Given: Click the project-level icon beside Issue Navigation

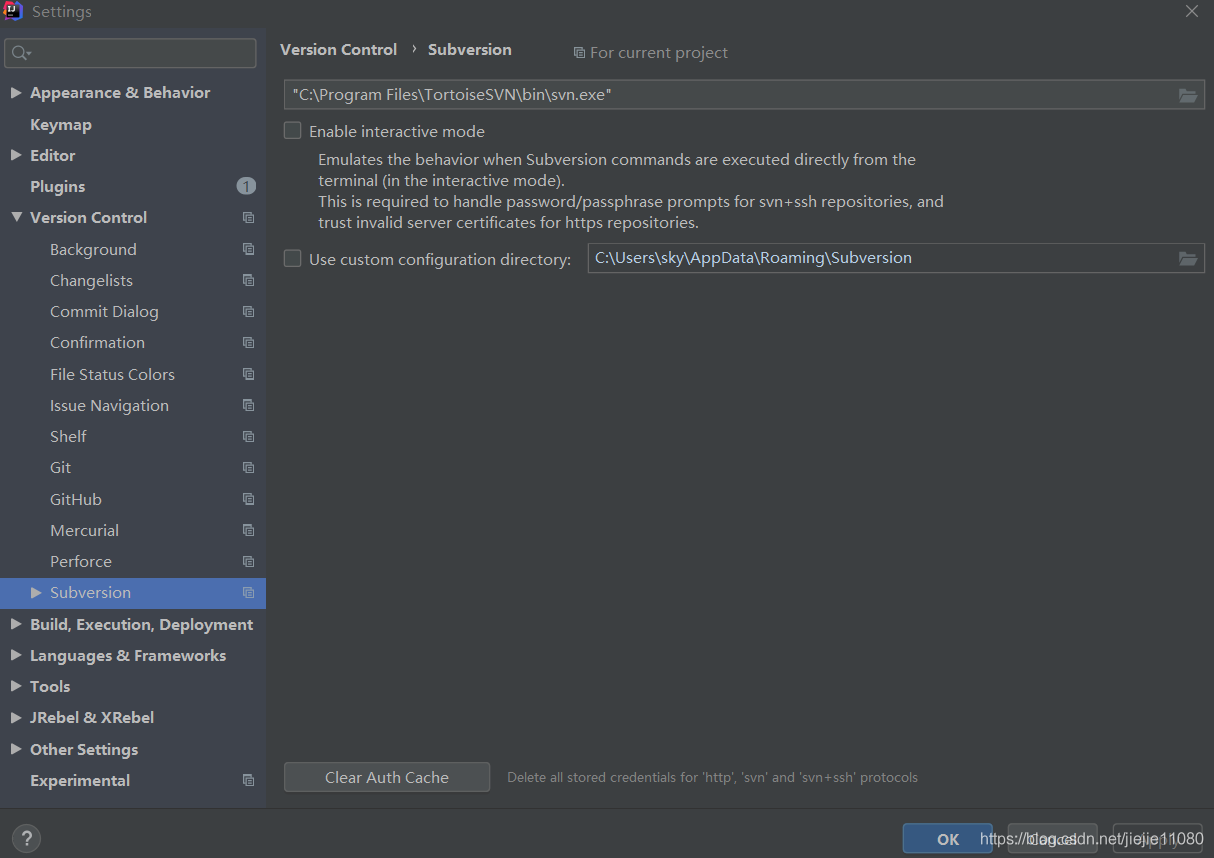Looking at the screenshot, I should pos(248,405).
